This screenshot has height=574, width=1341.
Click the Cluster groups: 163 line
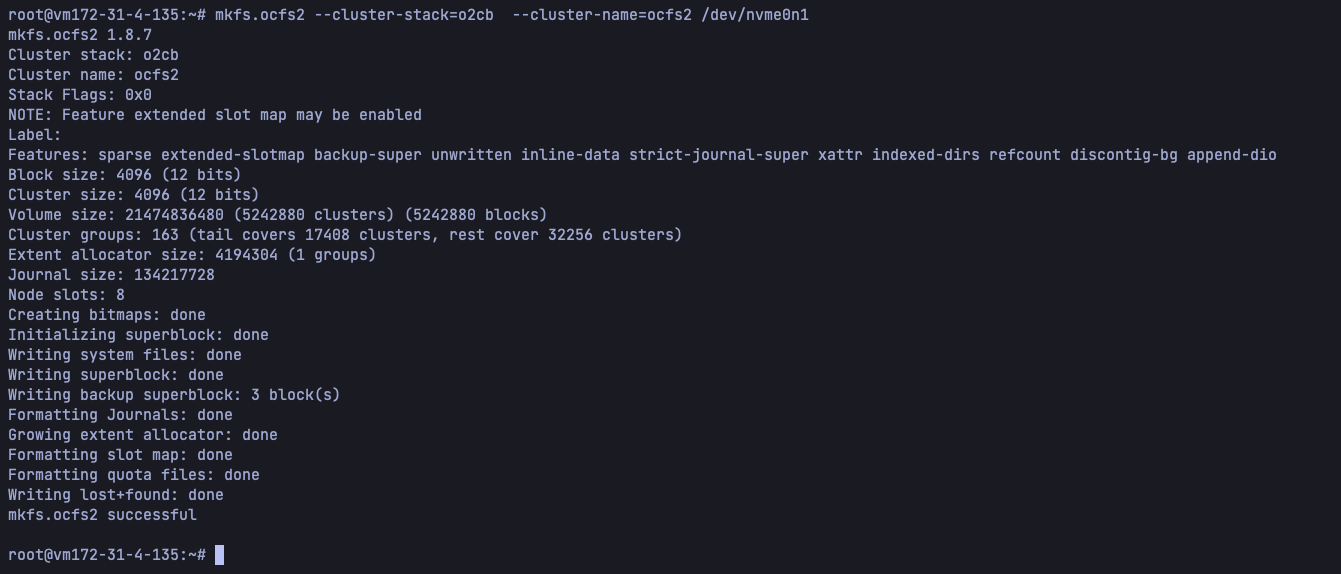pos(345,235)
